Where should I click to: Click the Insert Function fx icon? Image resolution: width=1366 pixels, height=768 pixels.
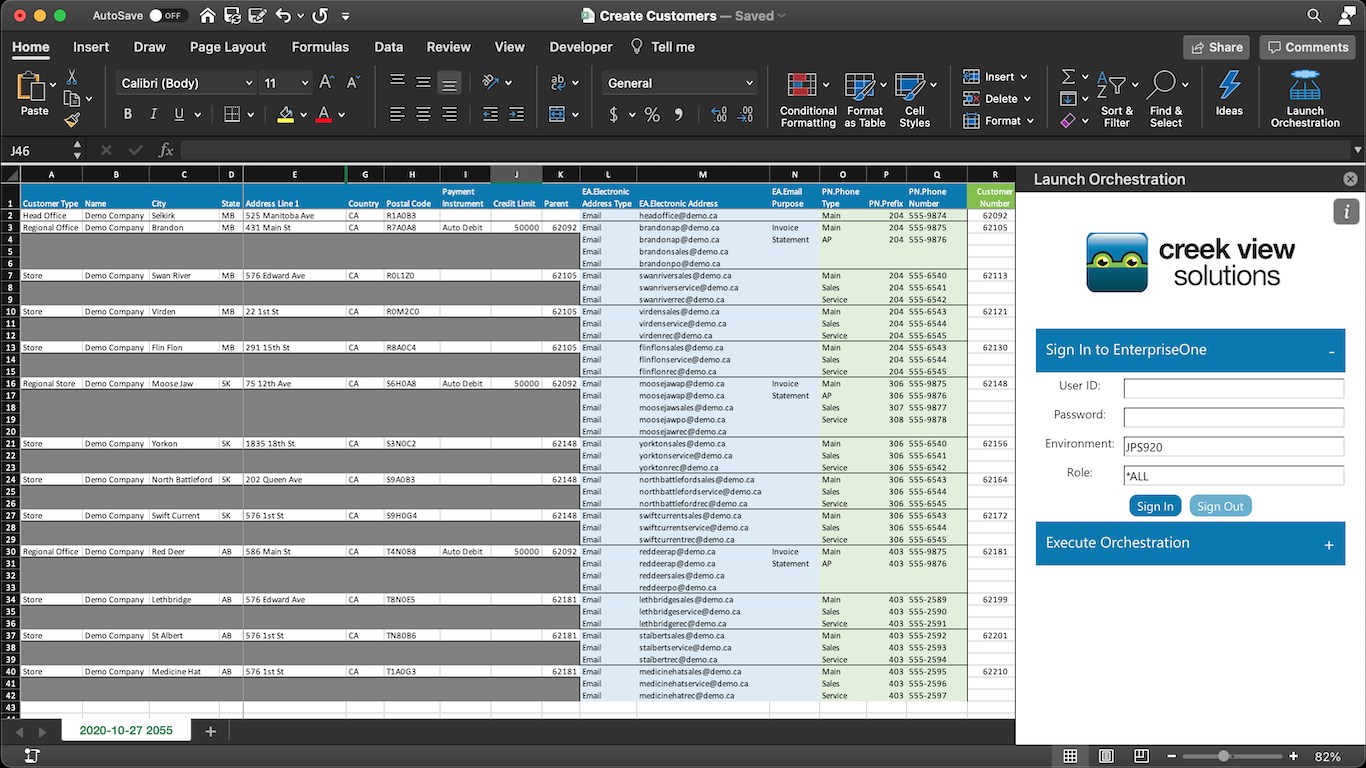(166, 151)
